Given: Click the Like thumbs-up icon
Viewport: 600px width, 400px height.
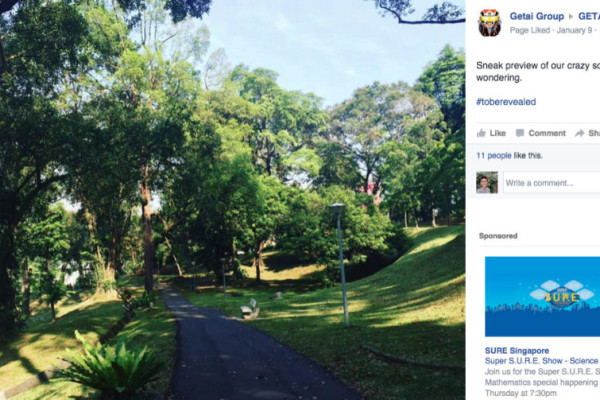Looking at the screenshot, I should (x=481, y=133).
